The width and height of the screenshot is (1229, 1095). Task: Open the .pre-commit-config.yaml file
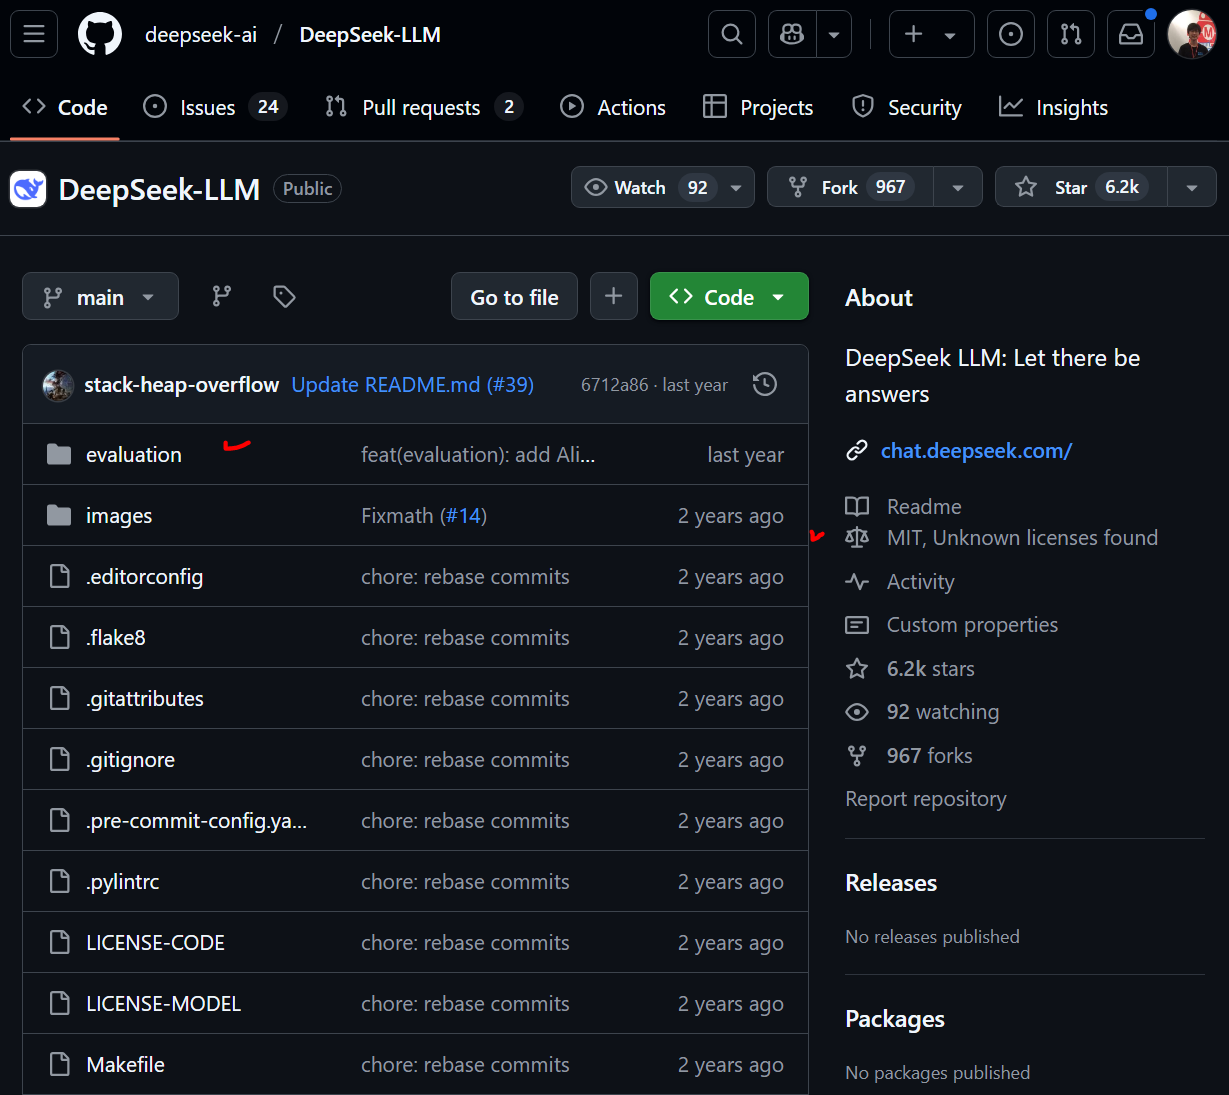(x=197, y=821)
